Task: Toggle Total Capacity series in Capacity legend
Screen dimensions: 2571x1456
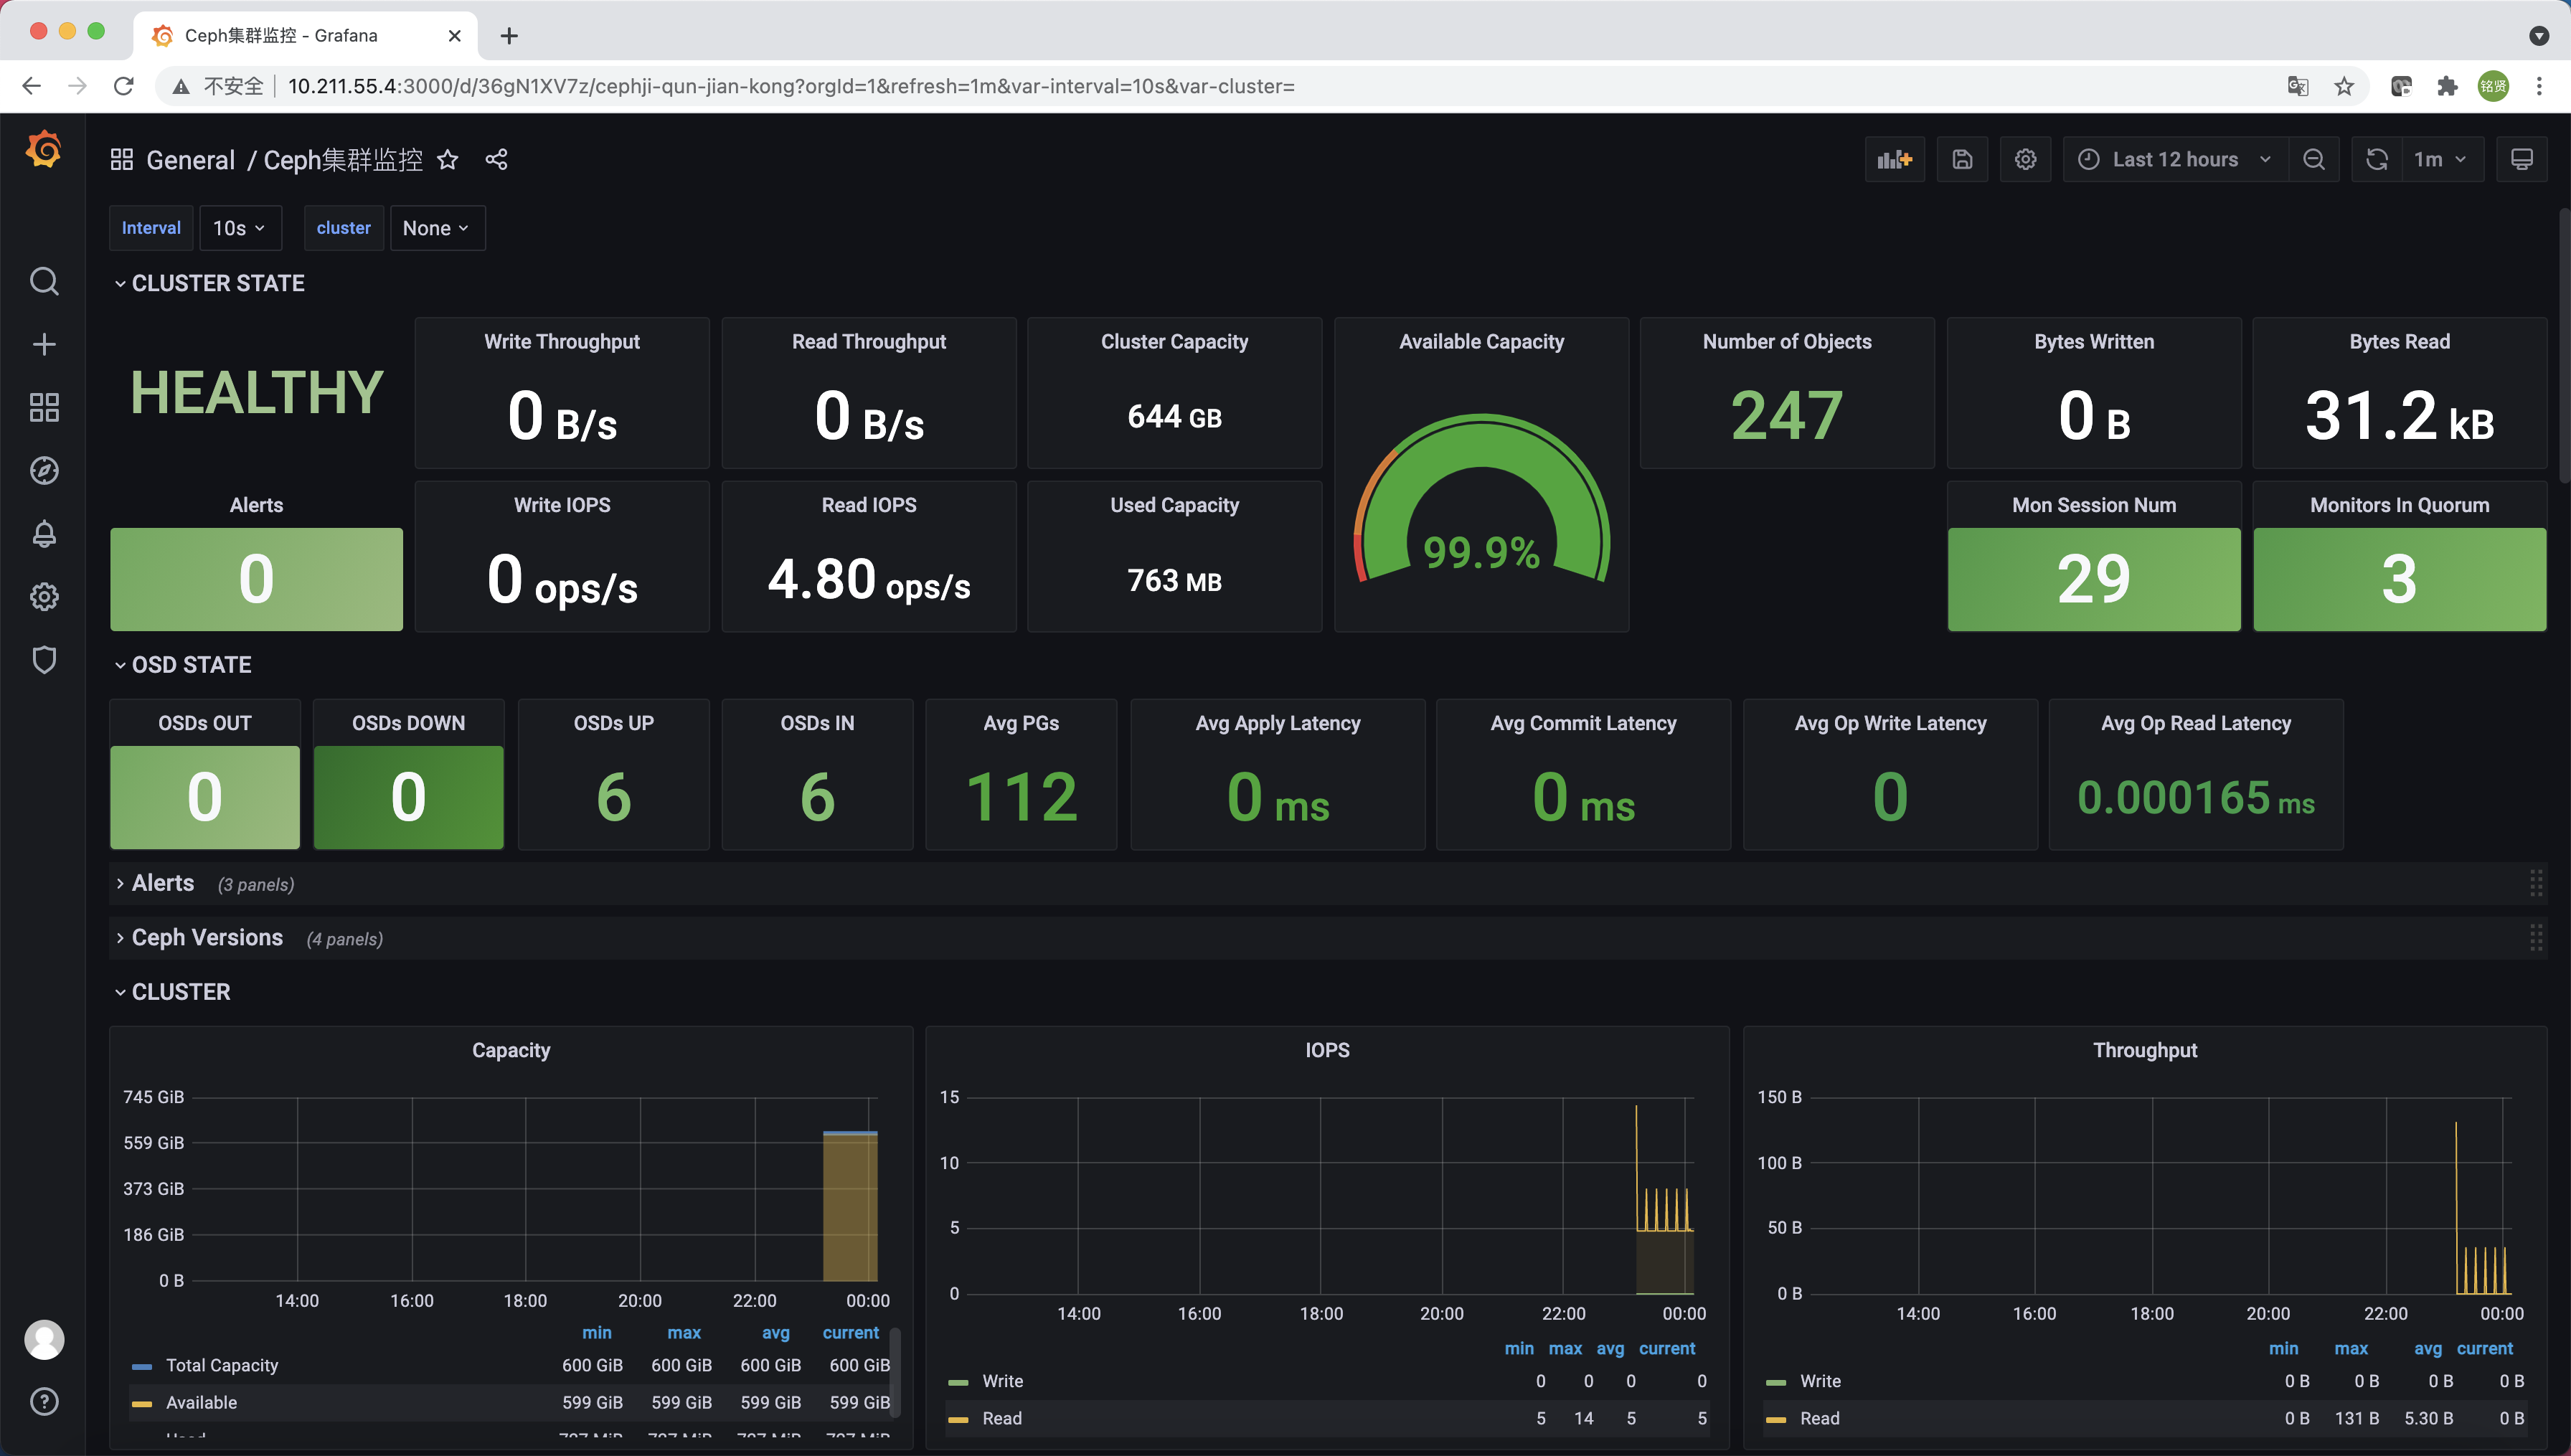Action: tap(221, 1365)
